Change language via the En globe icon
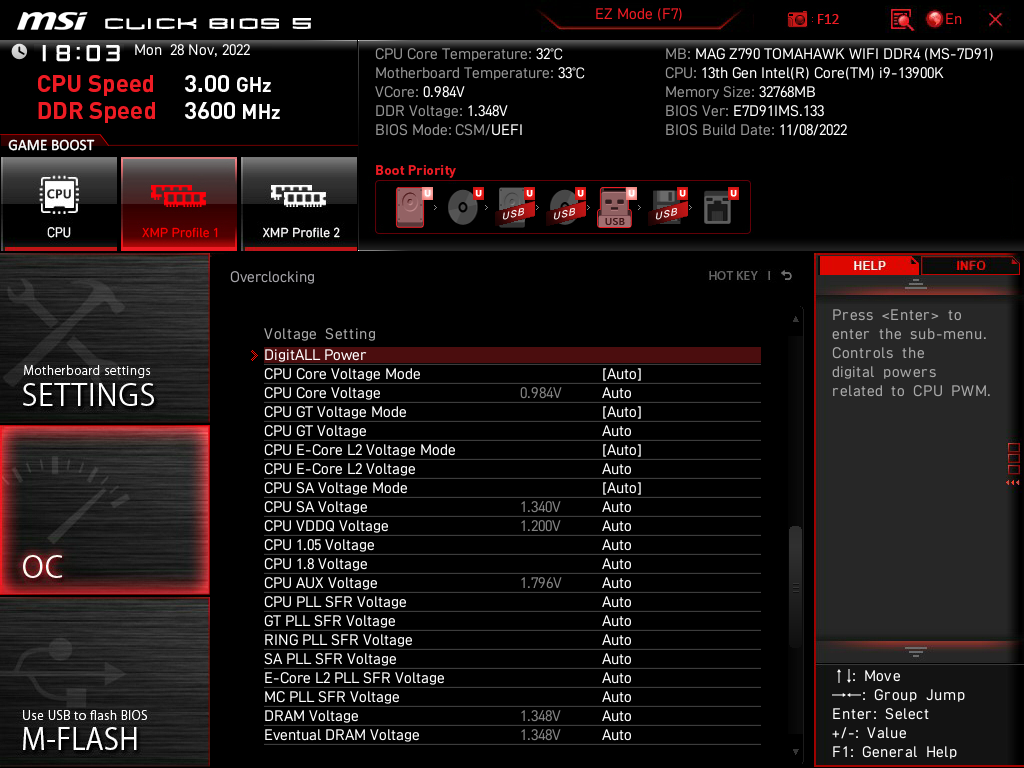This screenshot has width=1024, height=768. point(944,20)
